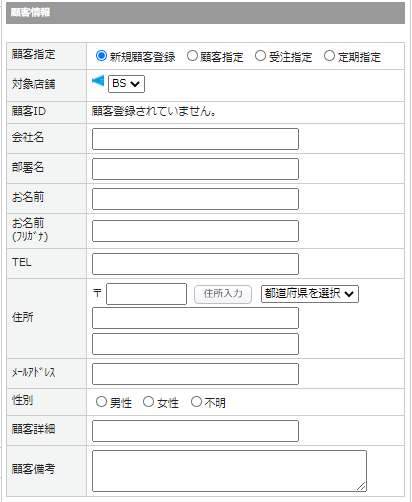Viewport: 412px width, 502px height.
Task: Open the BS store dropdown
Action: (126, 84)
